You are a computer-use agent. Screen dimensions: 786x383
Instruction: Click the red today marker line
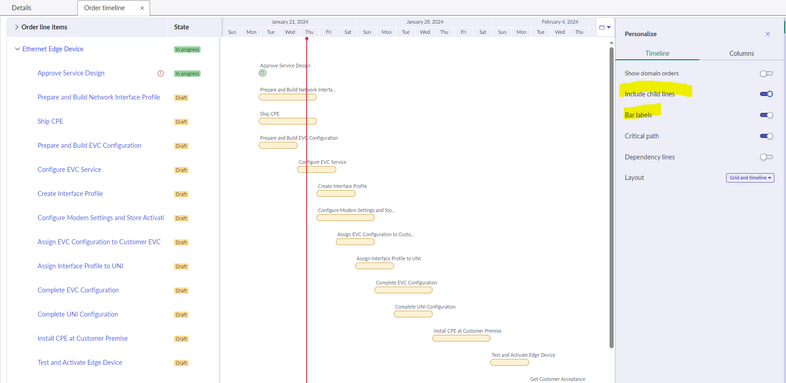tap(306, 211)
